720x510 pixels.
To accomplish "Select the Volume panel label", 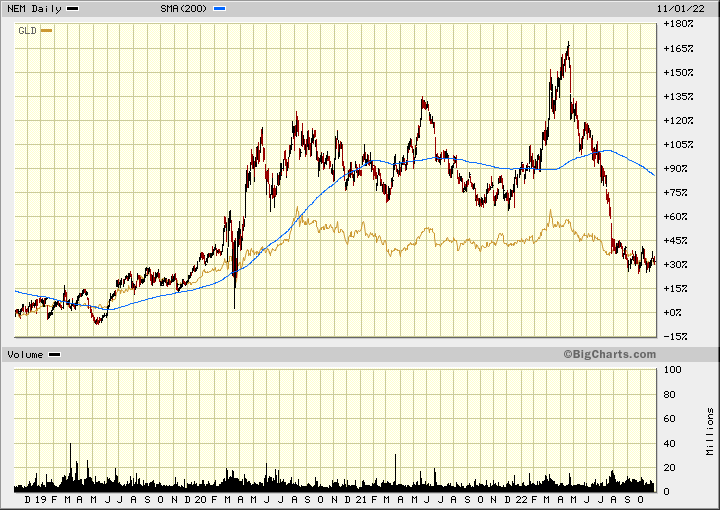I will pyautogui.click(x=25, y=355).
